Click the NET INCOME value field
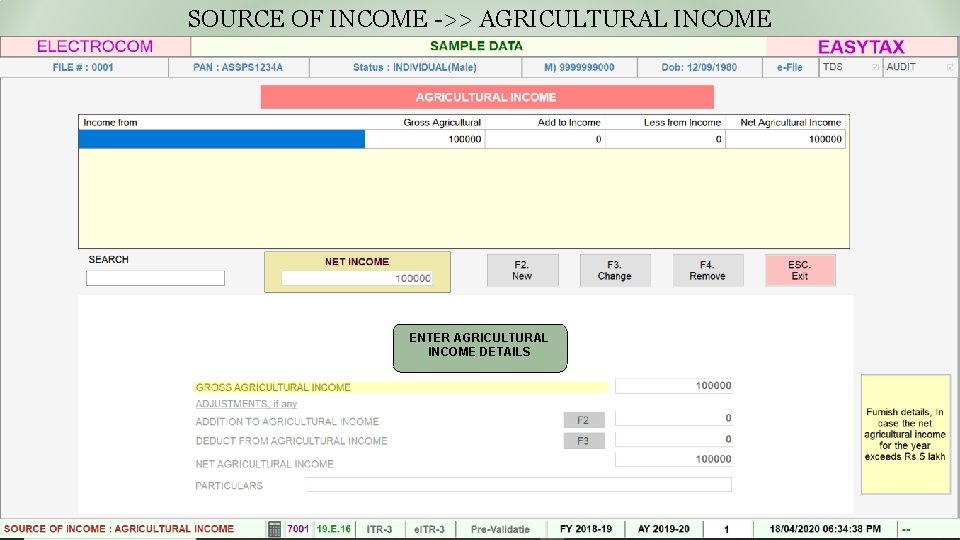Viewport: 960px width, 540px height. click(357, 279)
